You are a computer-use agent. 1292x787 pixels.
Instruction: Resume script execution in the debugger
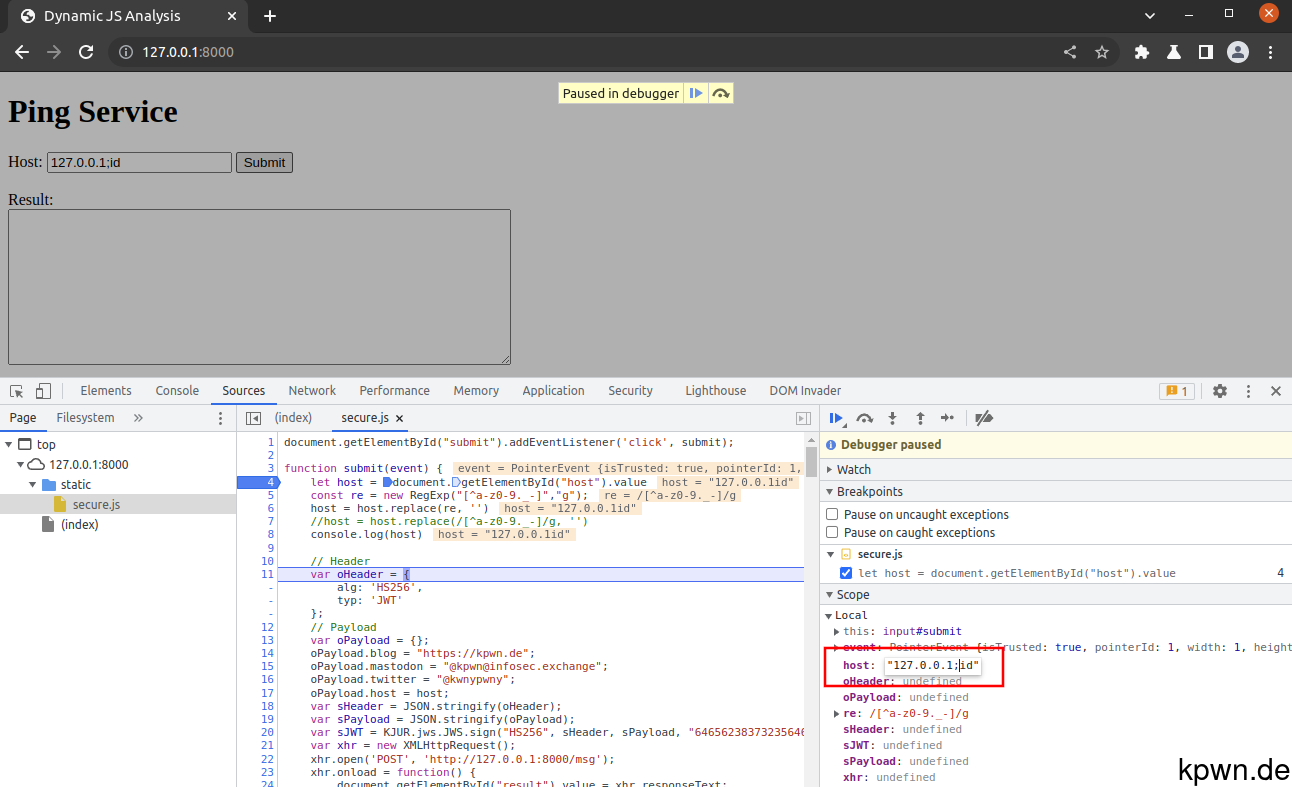(x=836, y=418)
